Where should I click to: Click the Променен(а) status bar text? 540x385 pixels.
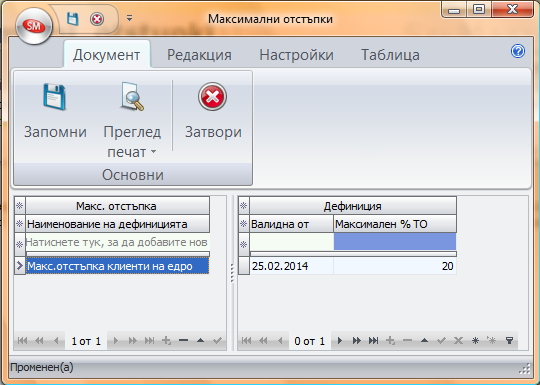[42, 367]
